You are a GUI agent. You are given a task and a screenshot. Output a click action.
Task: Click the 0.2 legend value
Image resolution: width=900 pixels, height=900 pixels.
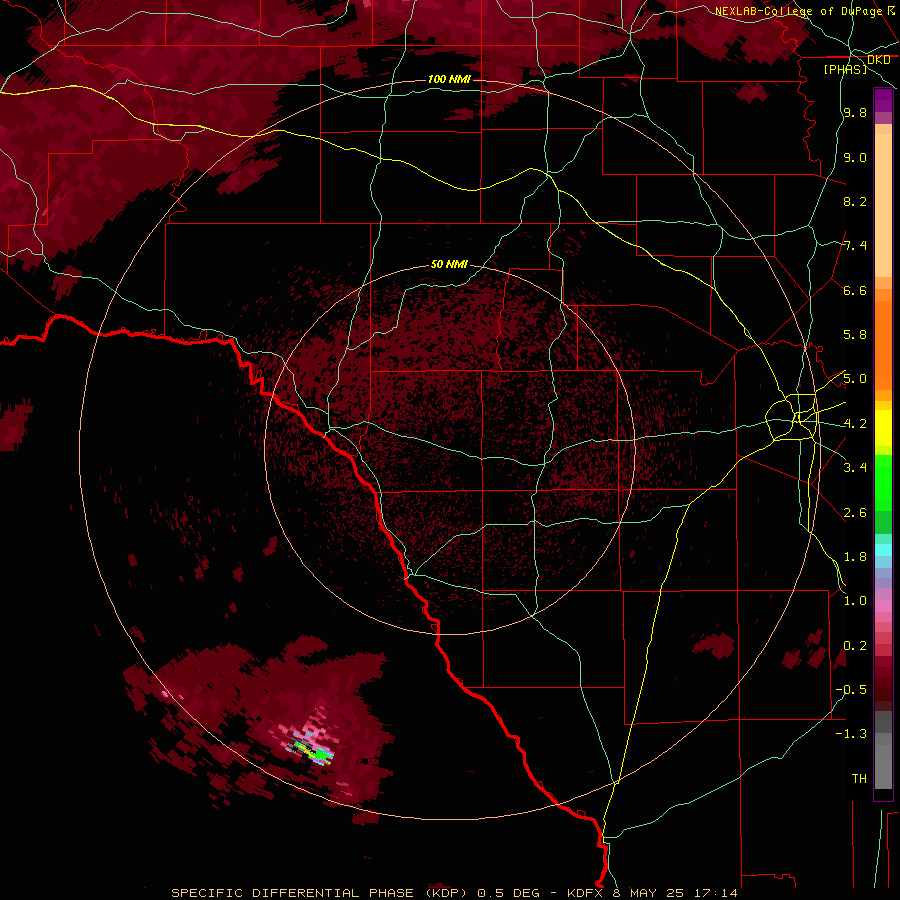(x=855, y=645)
